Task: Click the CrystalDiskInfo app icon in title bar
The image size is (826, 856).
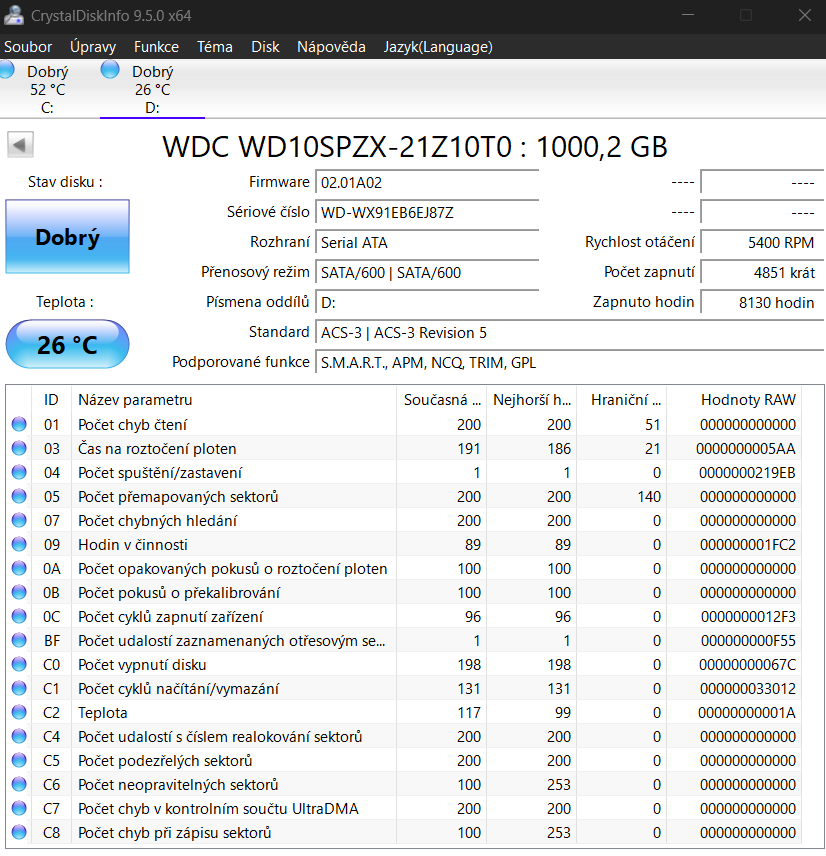Action: (14, 15)
